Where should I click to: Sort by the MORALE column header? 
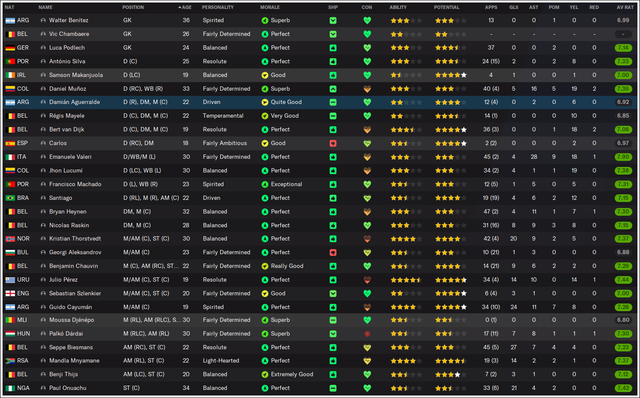[x=270, y=7]
